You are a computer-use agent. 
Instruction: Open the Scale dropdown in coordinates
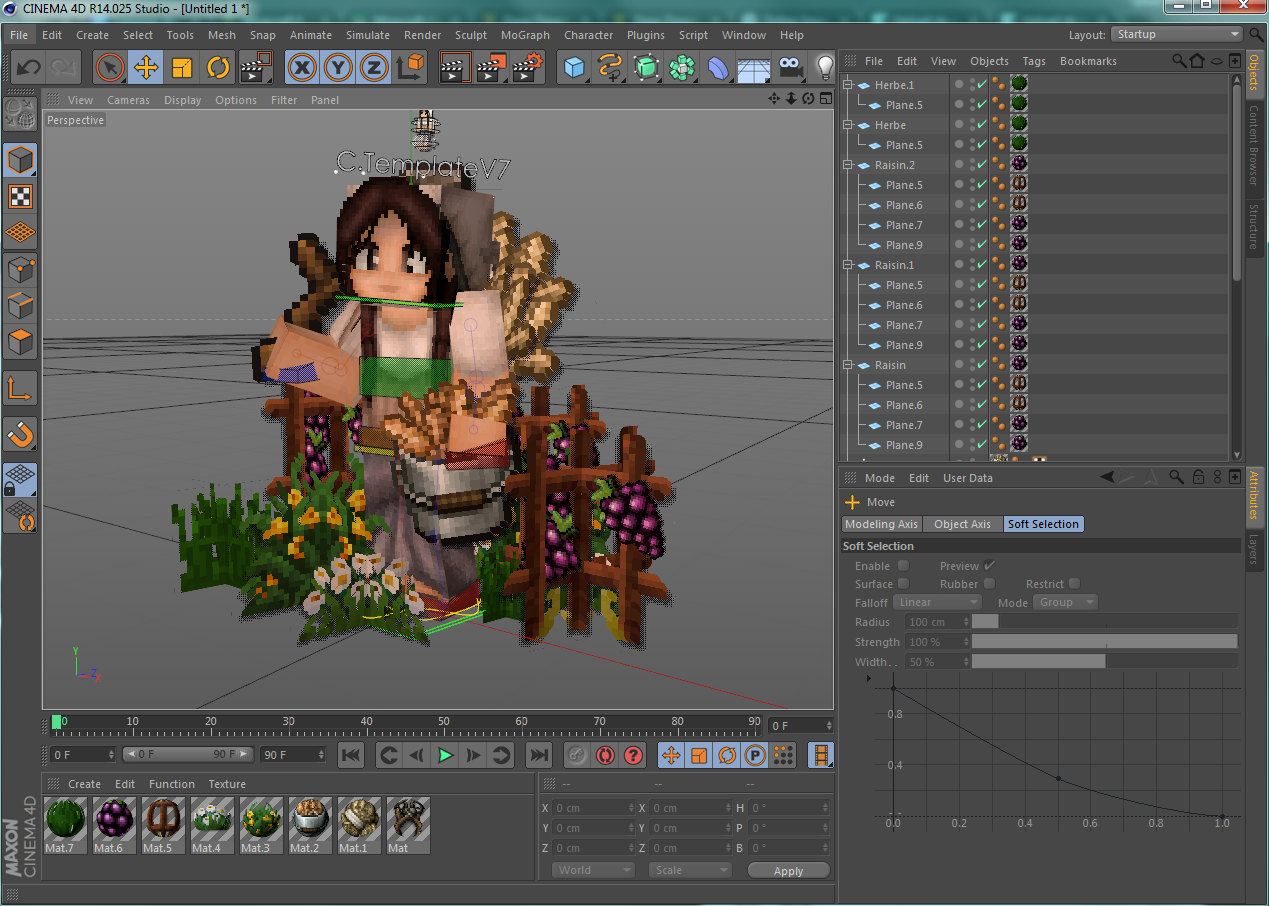690,870
